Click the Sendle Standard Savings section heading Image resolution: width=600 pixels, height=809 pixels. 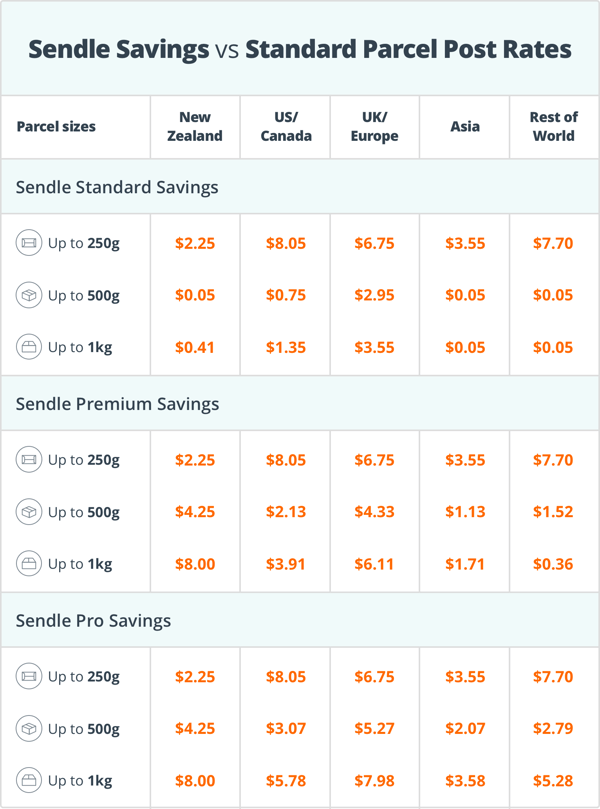117,187
